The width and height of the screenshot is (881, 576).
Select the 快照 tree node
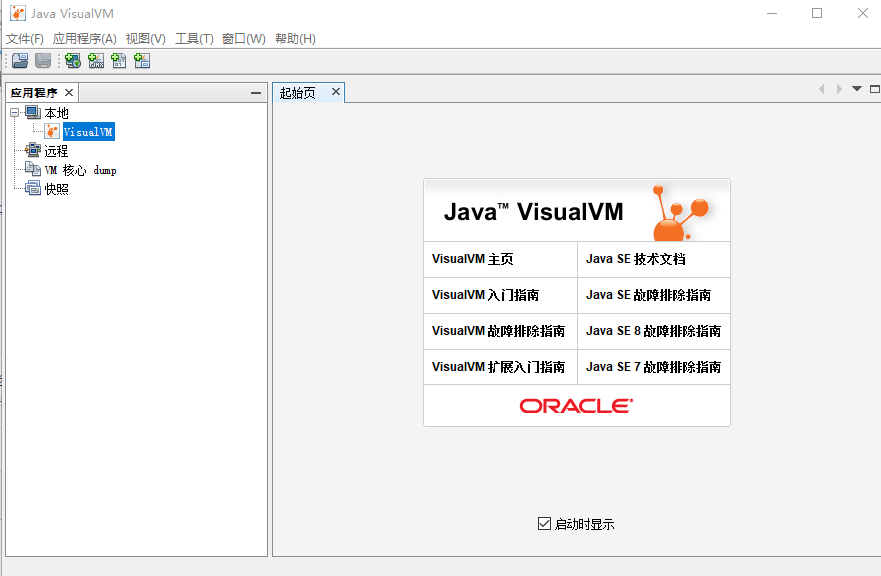pyautogui.click(x=56, y=189)
